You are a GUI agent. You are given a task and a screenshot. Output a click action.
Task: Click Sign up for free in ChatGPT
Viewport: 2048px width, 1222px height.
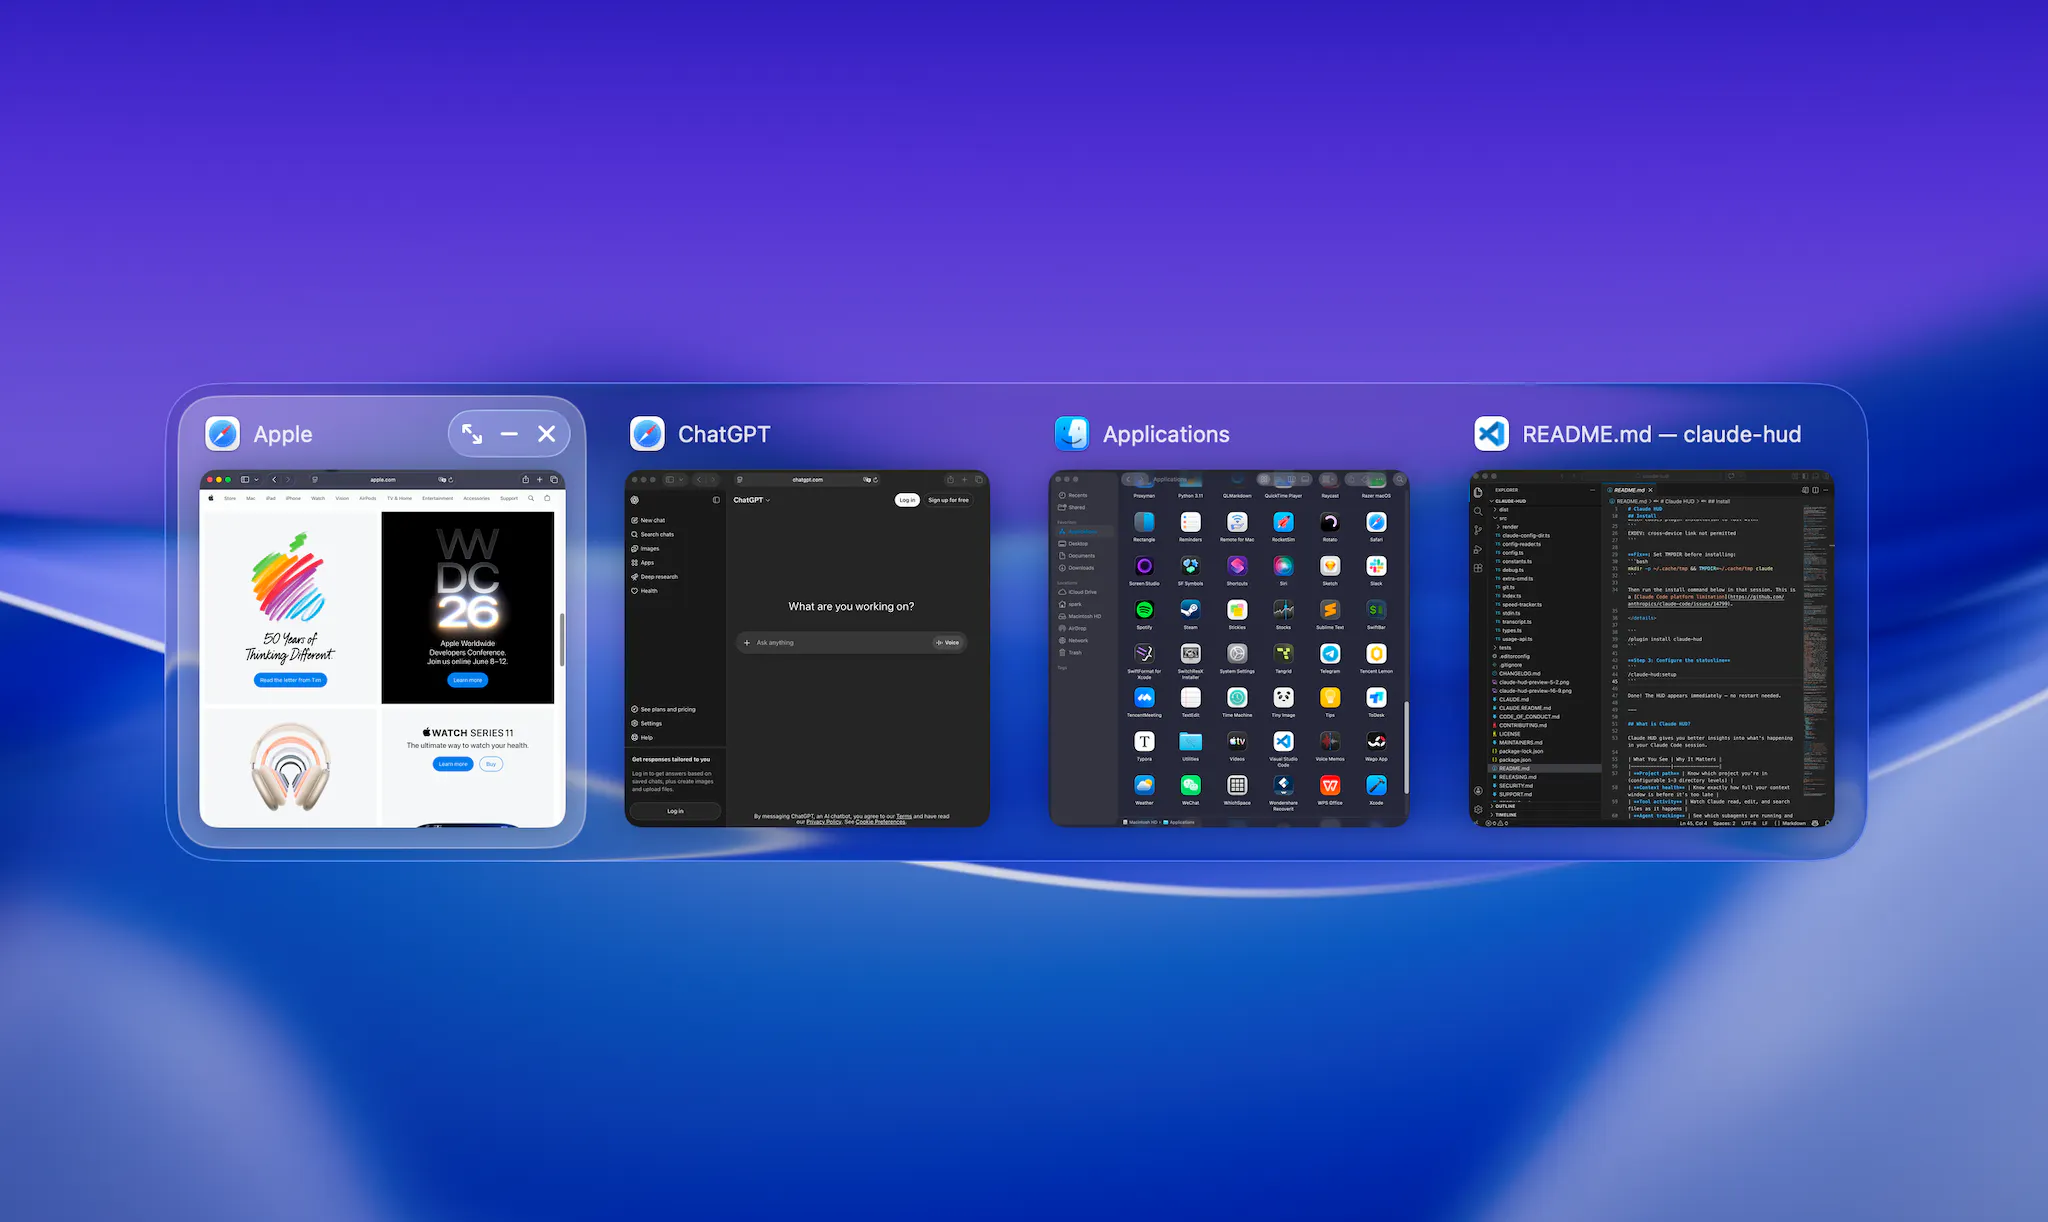(948, 500)
